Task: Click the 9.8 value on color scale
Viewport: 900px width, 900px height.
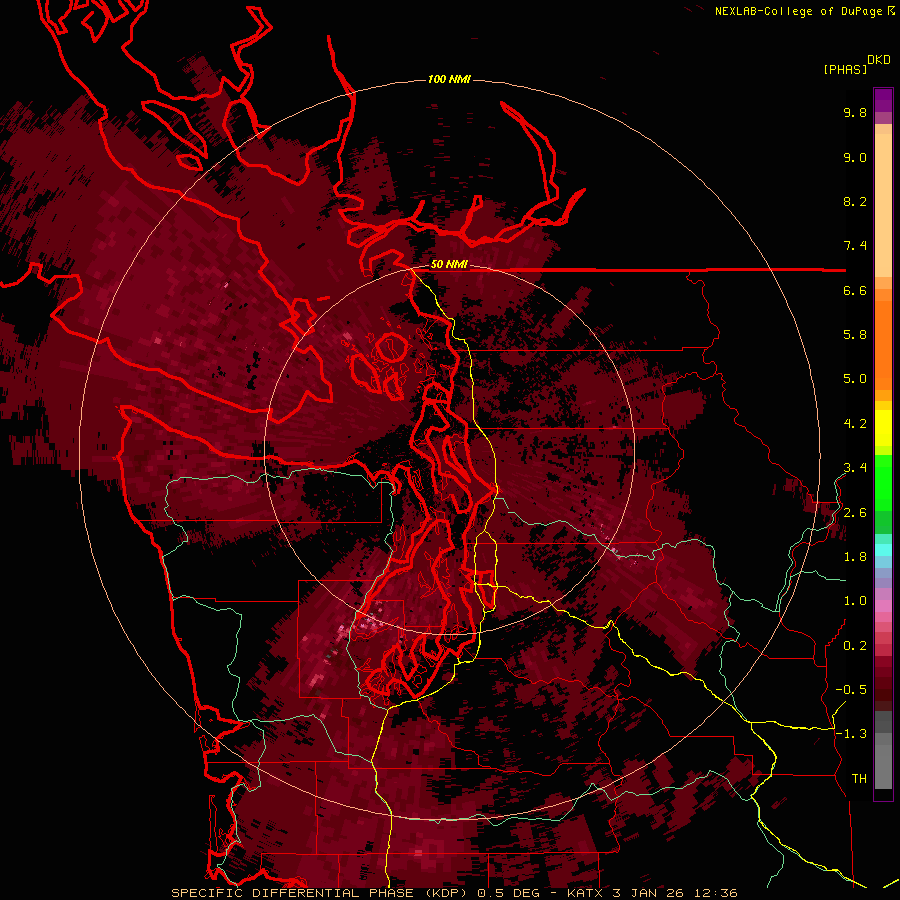Action: click(x=855, y=113)
